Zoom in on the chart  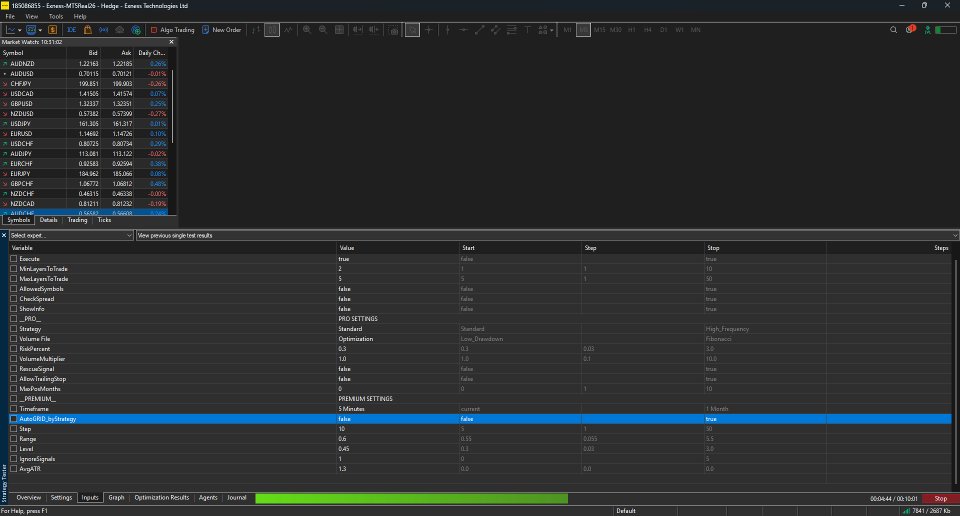pos(307,29)
